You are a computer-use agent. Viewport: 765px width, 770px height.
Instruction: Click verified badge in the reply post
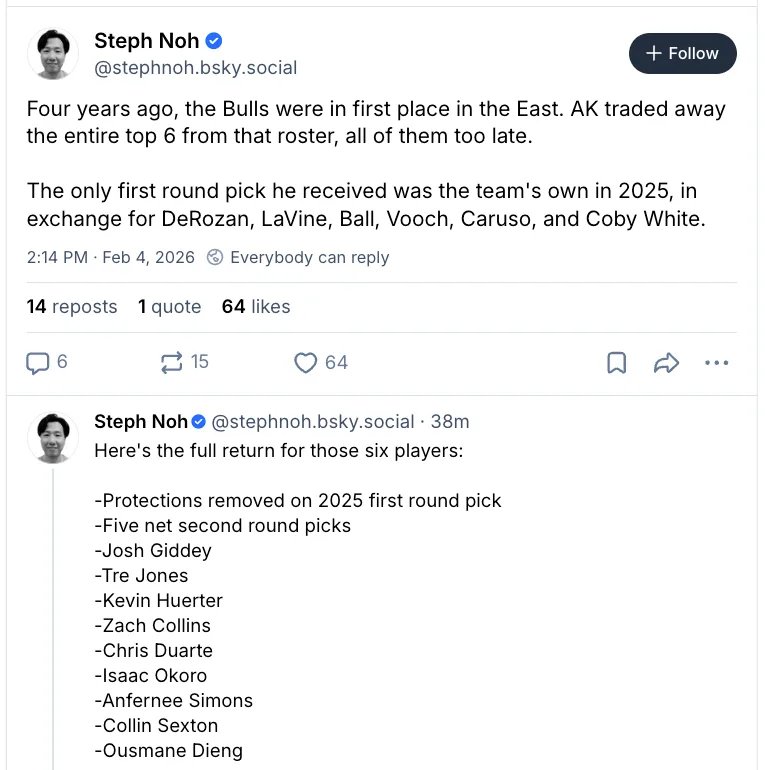[199, 421]
